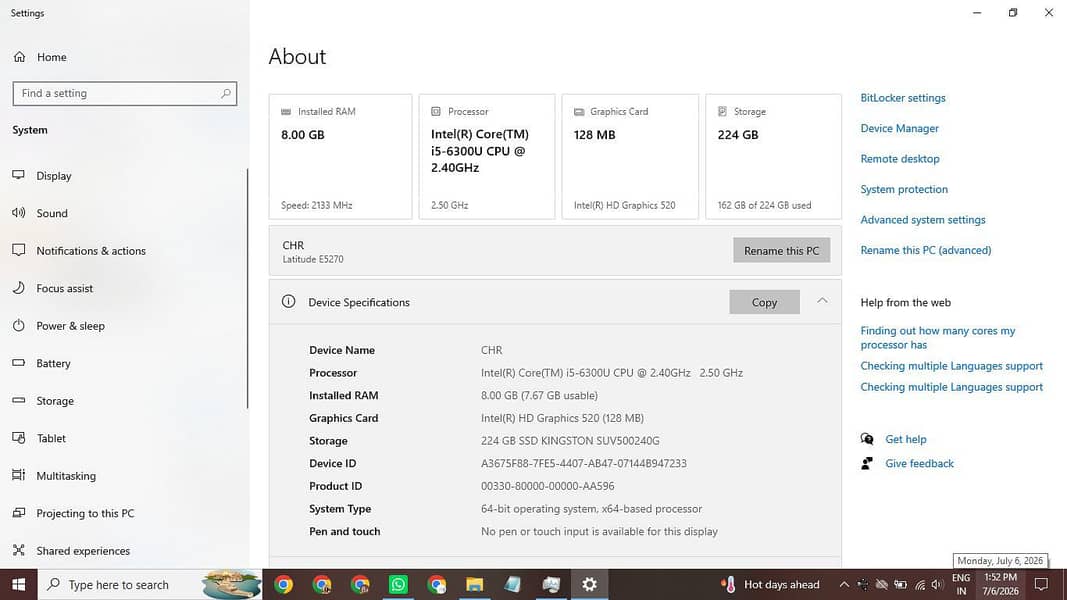1067x600 pixels.
Task: Click the Give feedback person icon
Action: point(867,463)
